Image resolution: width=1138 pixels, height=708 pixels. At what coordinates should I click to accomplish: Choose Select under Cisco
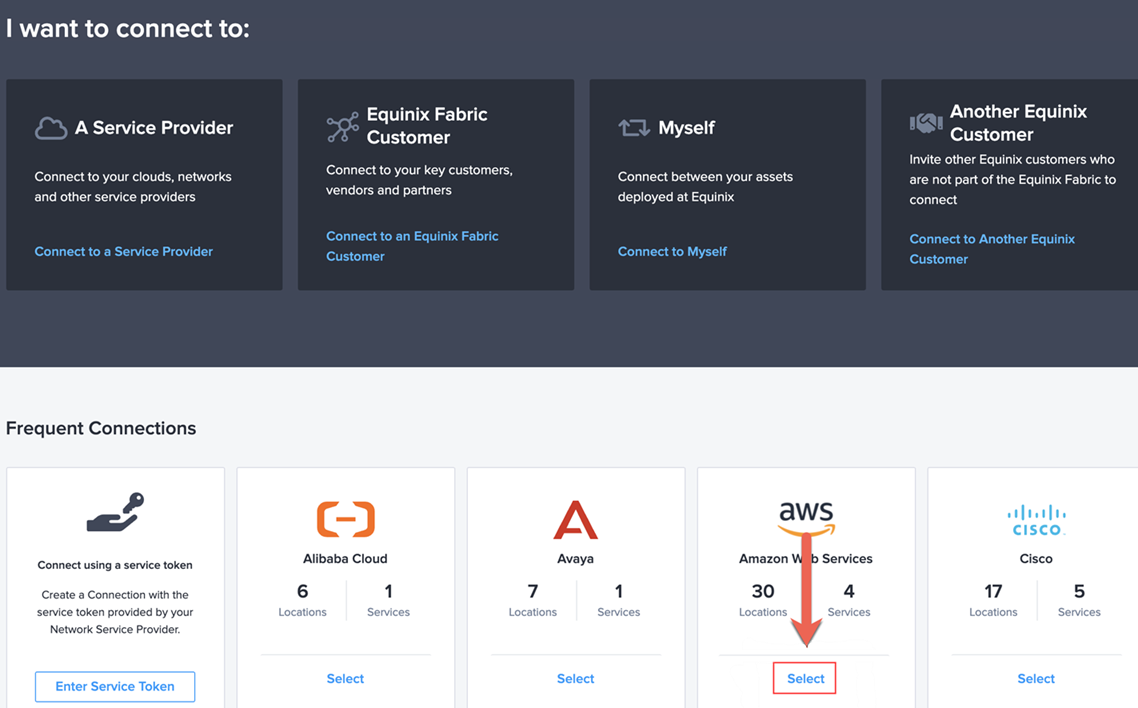point(1036,678)
